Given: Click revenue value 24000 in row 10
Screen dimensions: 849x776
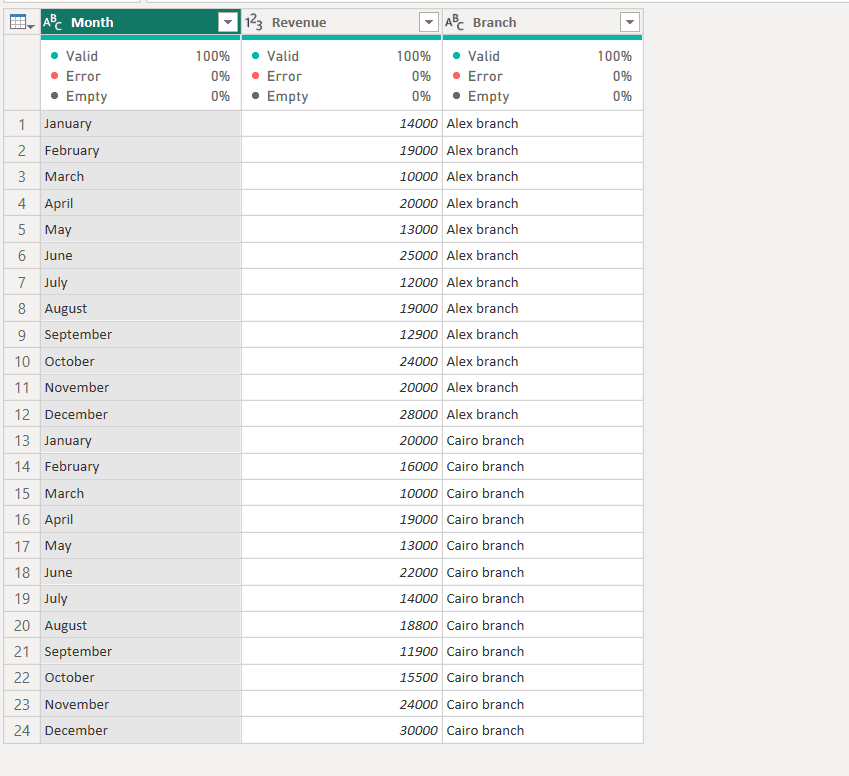Looking at the screenshot, I should (342, 361).
